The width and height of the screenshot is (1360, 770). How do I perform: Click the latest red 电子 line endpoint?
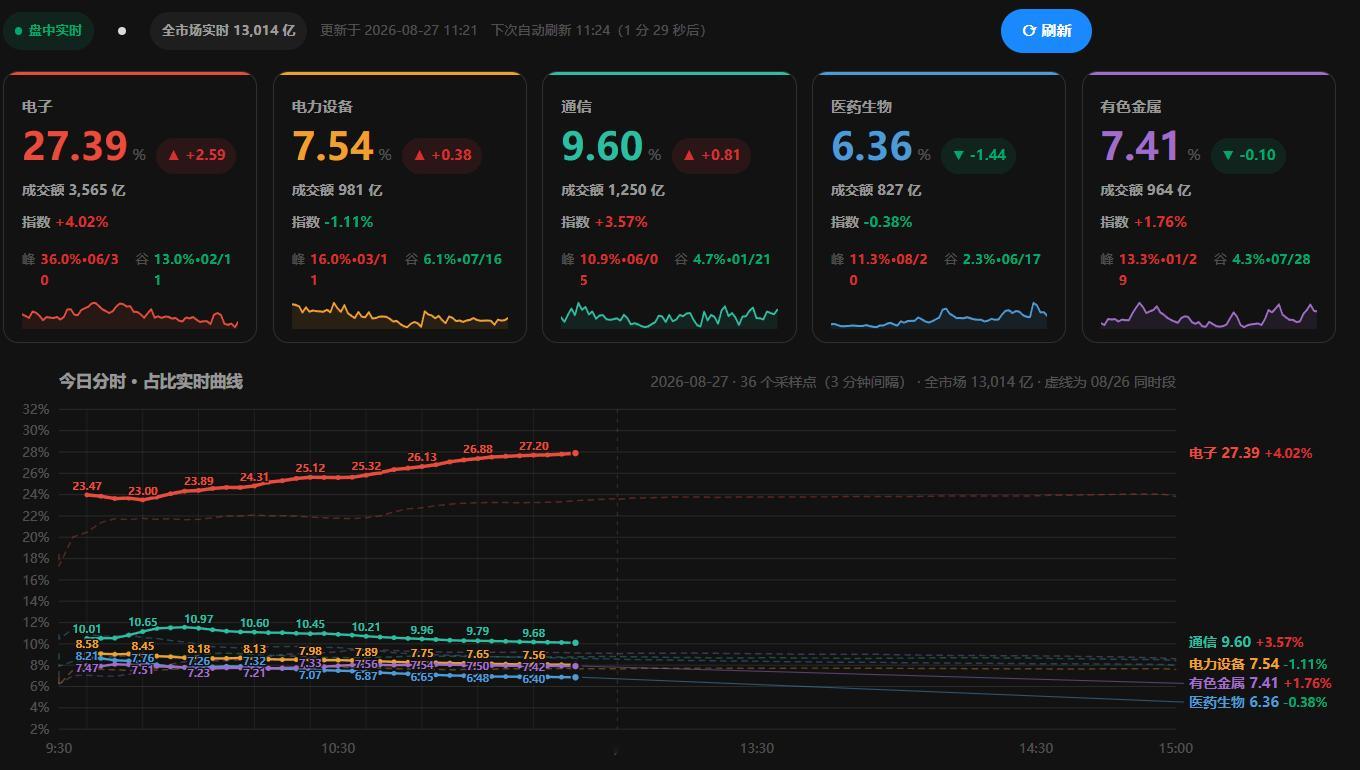point(575,454)
